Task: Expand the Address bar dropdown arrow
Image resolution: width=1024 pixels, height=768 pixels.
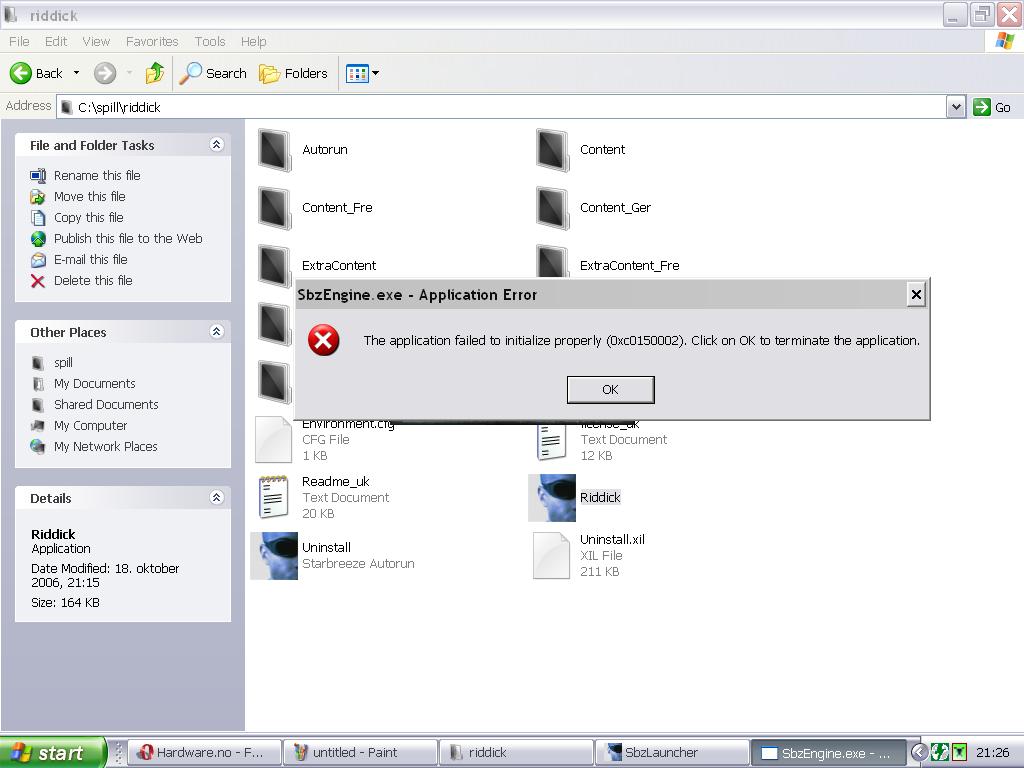Action: tap(955, 107)
